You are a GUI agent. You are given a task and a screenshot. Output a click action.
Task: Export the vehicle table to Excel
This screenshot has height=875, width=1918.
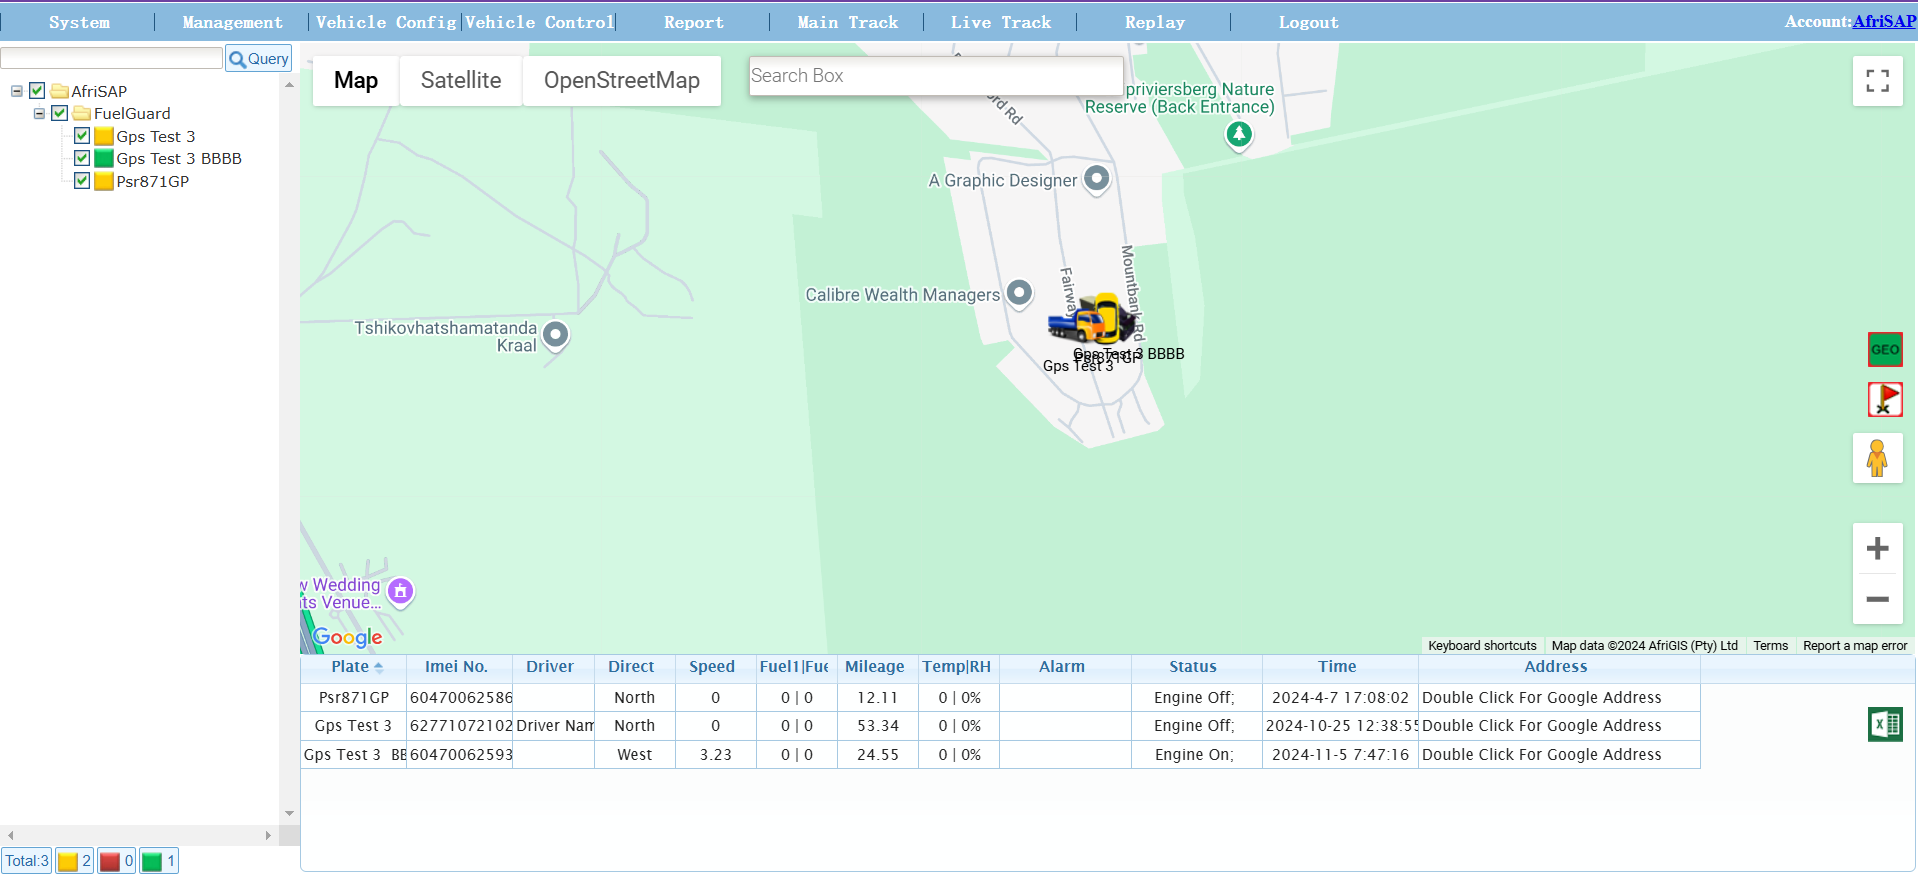click(x=1885, y=724)
